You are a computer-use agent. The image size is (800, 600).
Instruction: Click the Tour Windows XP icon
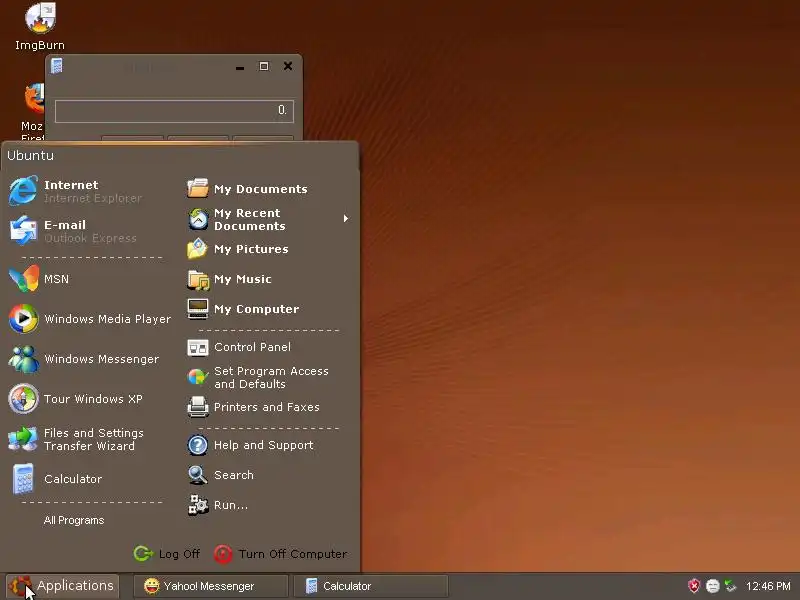[23, 398]
